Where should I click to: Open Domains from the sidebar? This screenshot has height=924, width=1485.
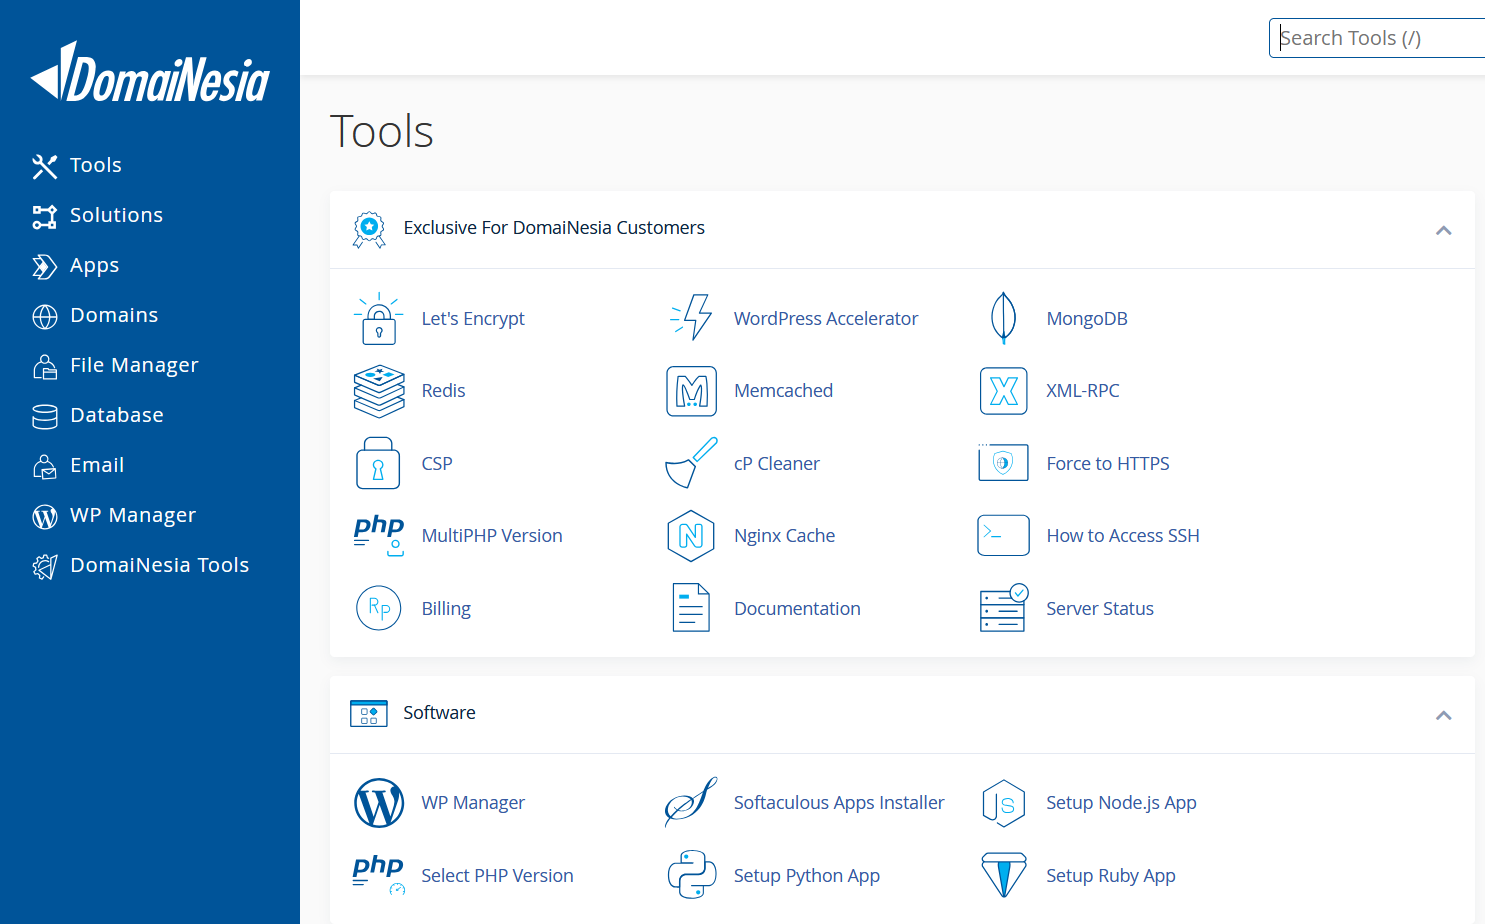click(113, 315)
